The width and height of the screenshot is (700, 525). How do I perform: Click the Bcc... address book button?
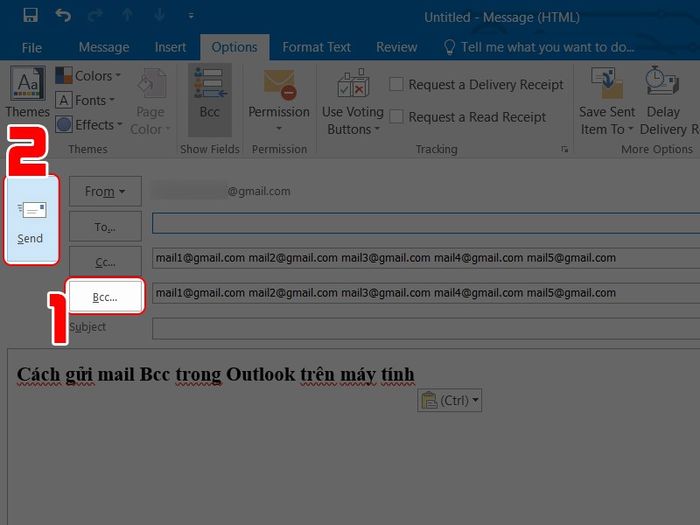(x=105, y=296)
